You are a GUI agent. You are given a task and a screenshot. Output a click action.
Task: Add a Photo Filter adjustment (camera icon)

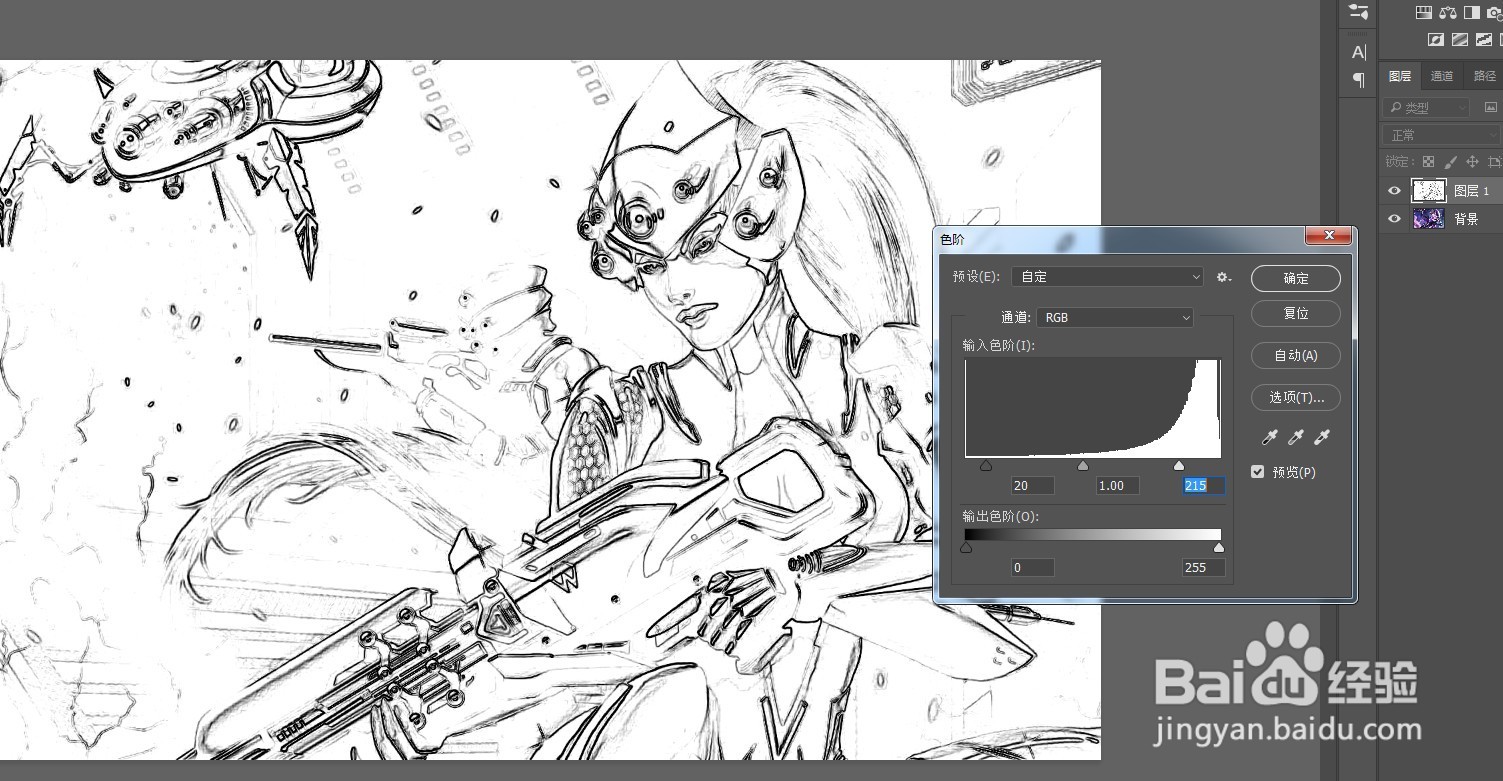(1495, 13)
